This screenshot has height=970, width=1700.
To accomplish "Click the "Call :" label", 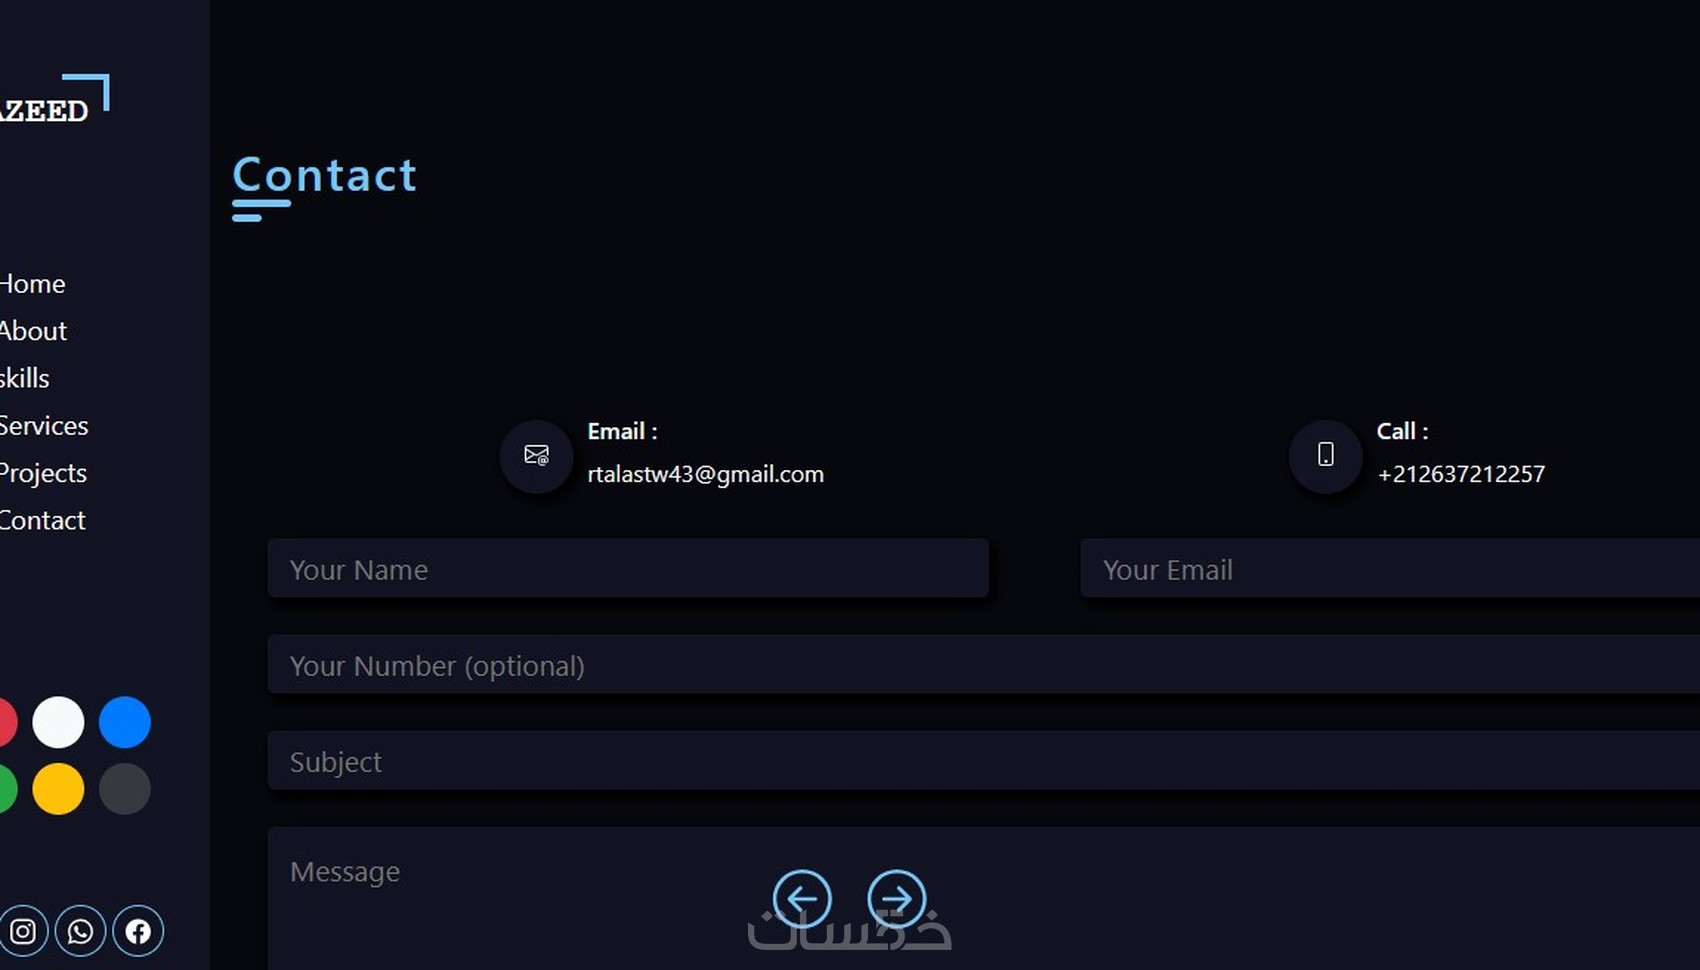I will (x=1402, y=431).
